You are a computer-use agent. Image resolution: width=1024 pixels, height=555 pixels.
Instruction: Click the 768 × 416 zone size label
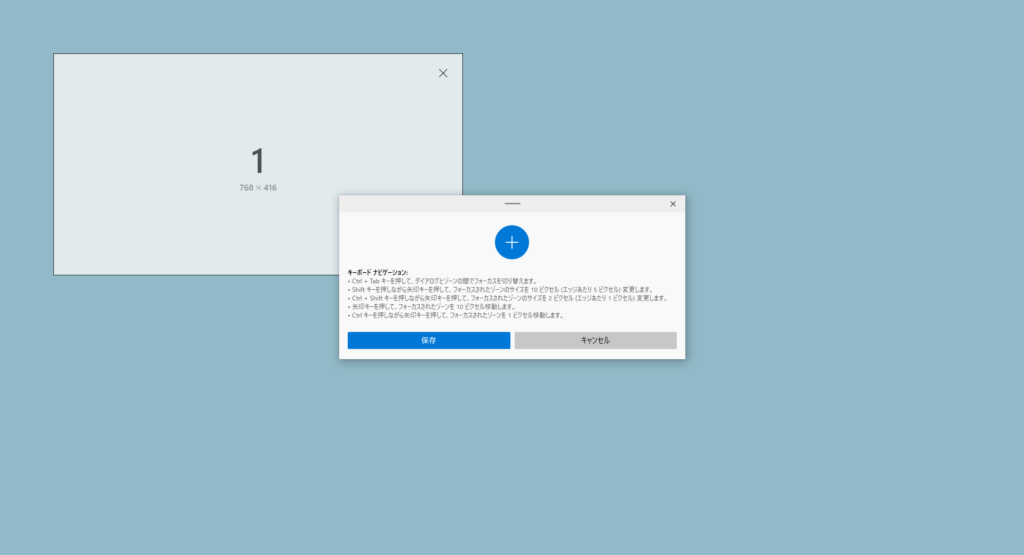click(258, 188)
